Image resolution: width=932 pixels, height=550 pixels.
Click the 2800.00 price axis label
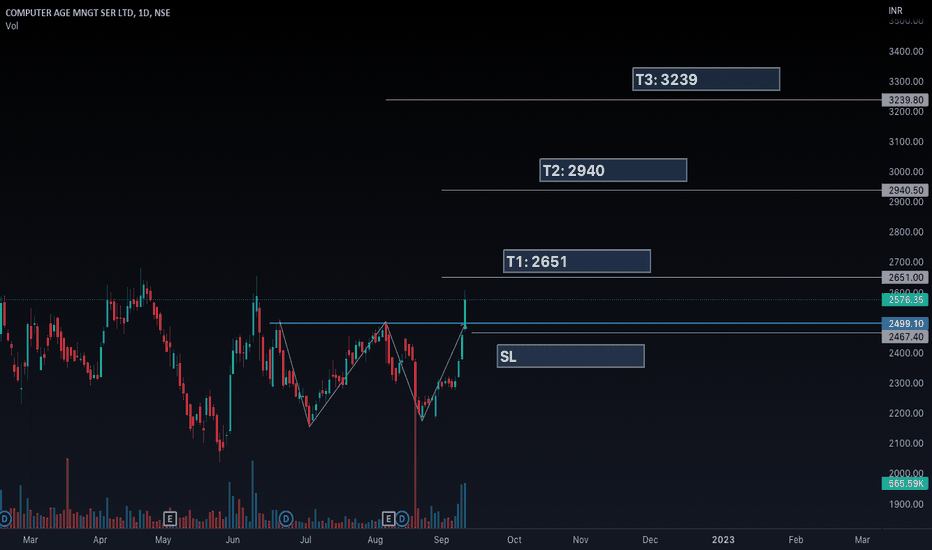(906, 232)
